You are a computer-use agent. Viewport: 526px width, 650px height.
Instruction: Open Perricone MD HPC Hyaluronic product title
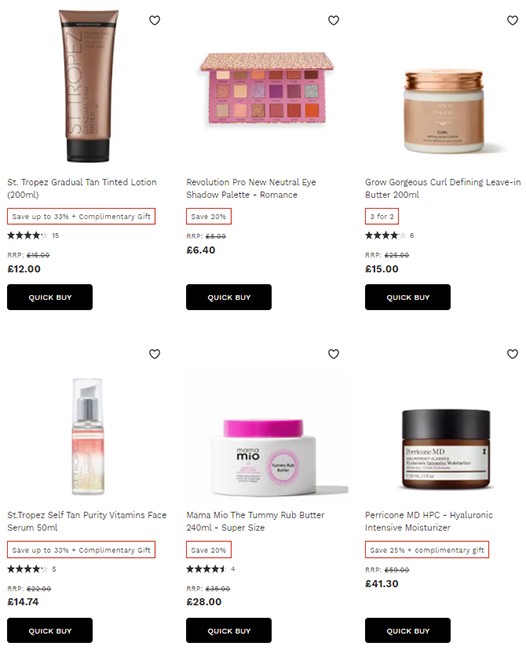[x=429, y=521]
